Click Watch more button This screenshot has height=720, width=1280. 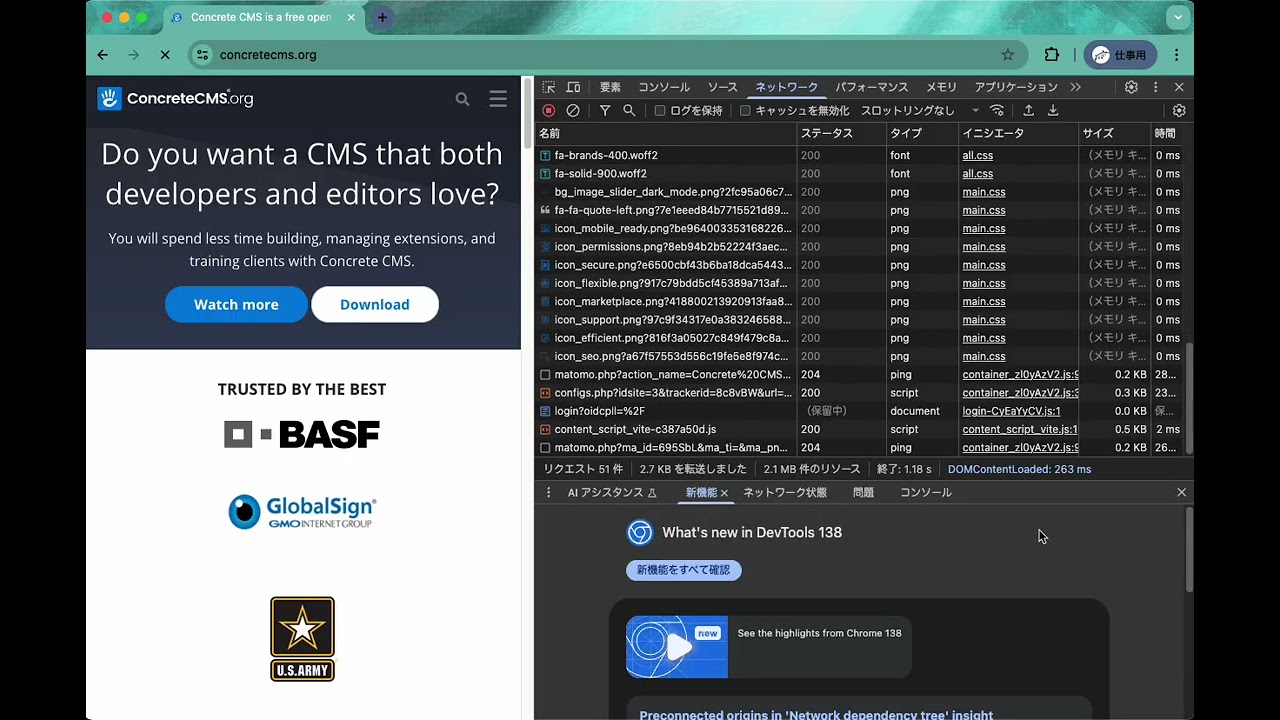(236, 305)
